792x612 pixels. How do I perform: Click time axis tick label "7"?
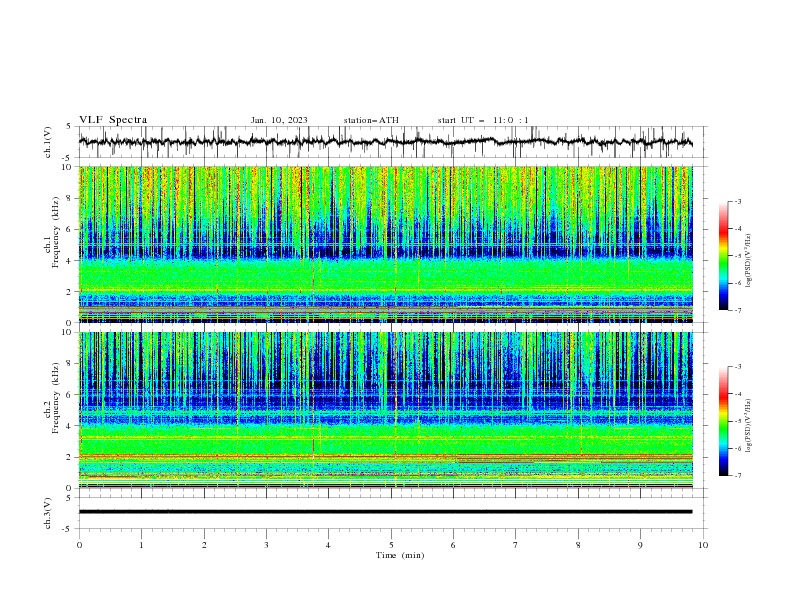[x=516, y=545]
